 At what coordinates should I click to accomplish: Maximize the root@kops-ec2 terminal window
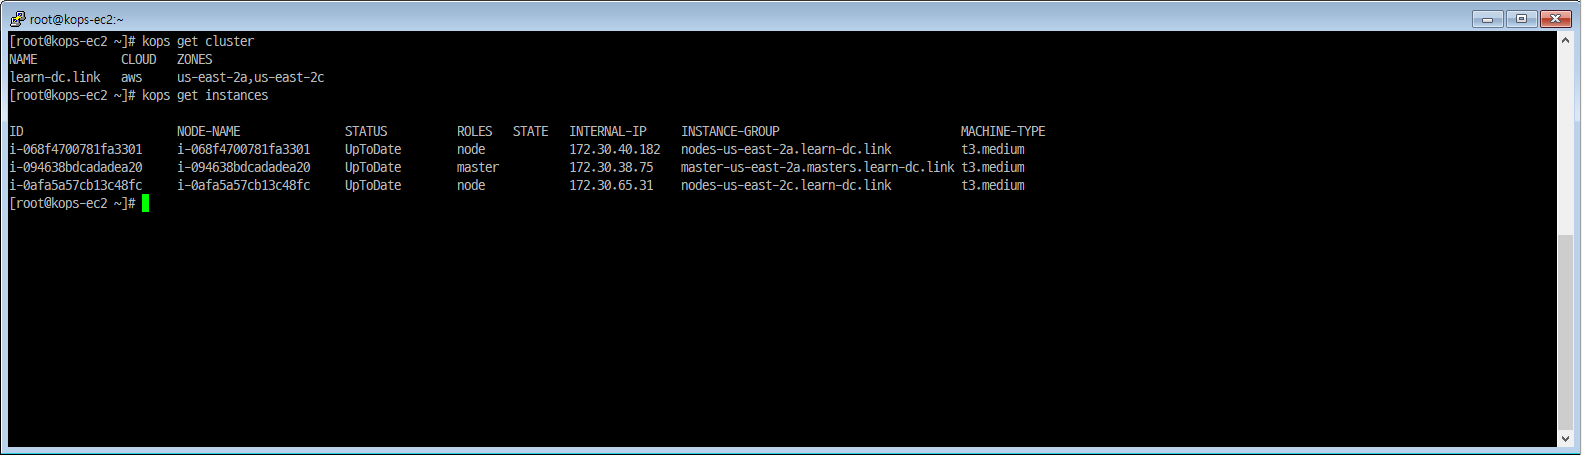coord(1521,19)
